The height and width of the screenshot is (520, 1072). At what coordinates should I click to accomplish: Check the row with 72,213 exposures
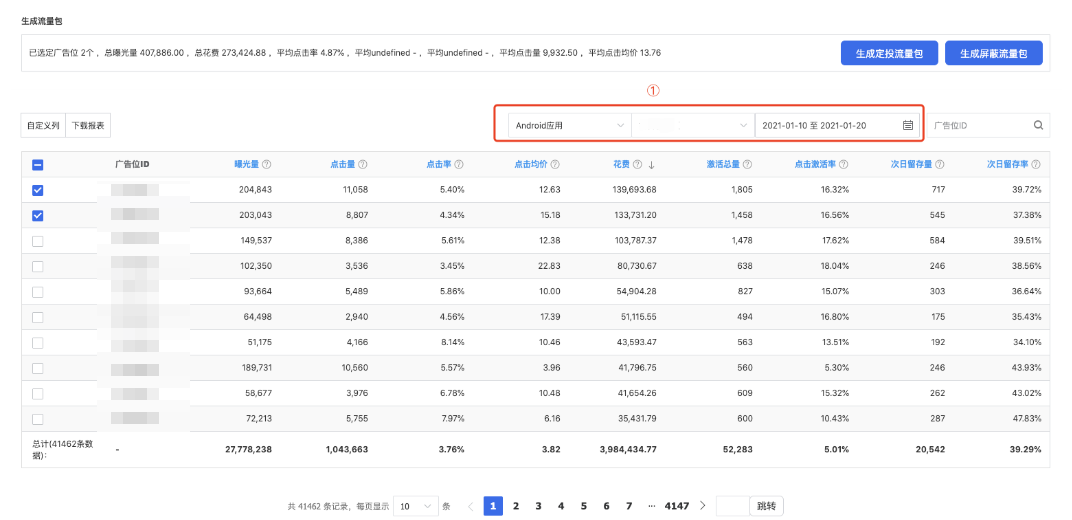(x=38, y=419)
